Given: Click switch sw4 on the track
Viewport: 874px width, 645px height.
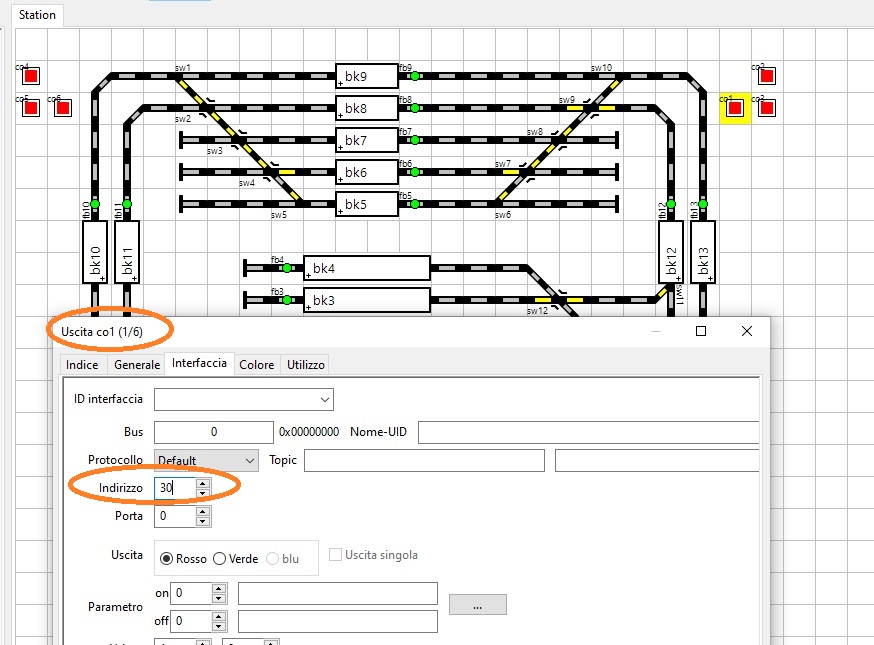Looking at the screenshot, I should [272, 172].
